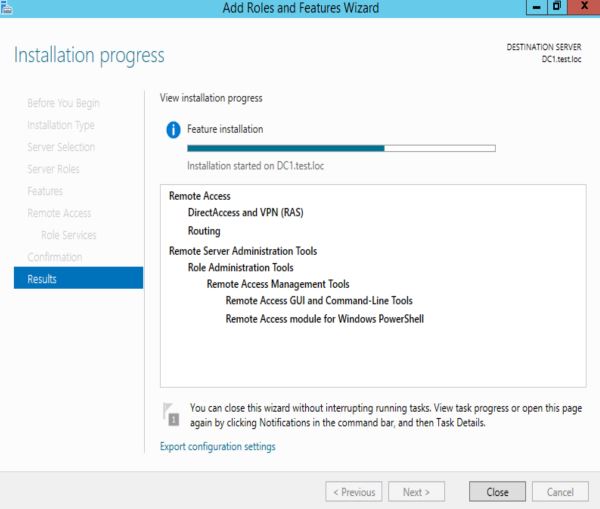Viewport: 600px width, 509px height.
Task: Click DC1.test.loc under DESTINATION SERVER header
Action: pyautogui.click(x=561, y=59)
